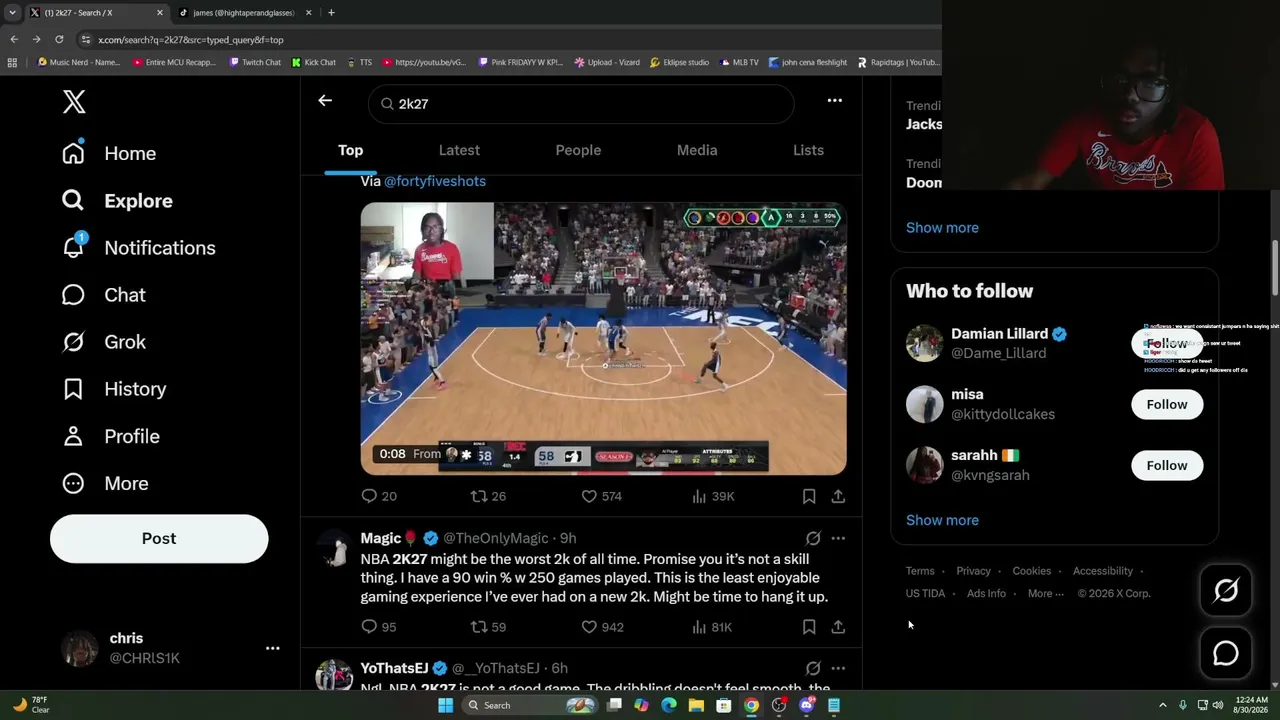Screen dimensions: 1280x720
Task: Share Magic's post
Action: [x=838, y=627]
